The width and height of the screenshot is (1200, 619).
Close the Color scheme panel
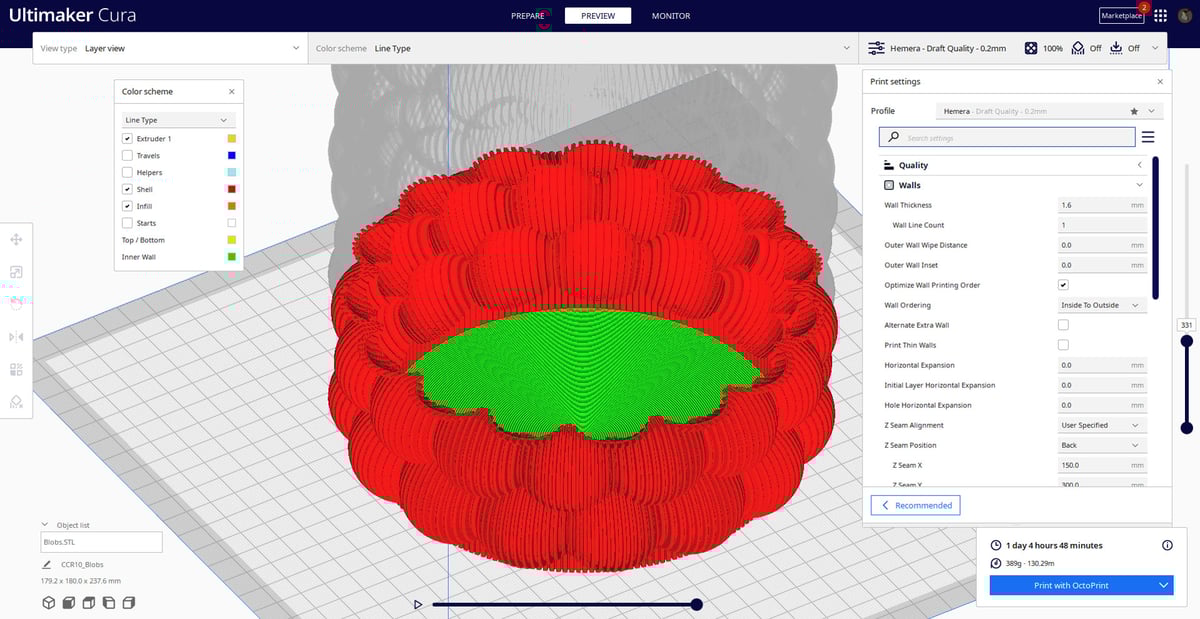click(232, 91)
